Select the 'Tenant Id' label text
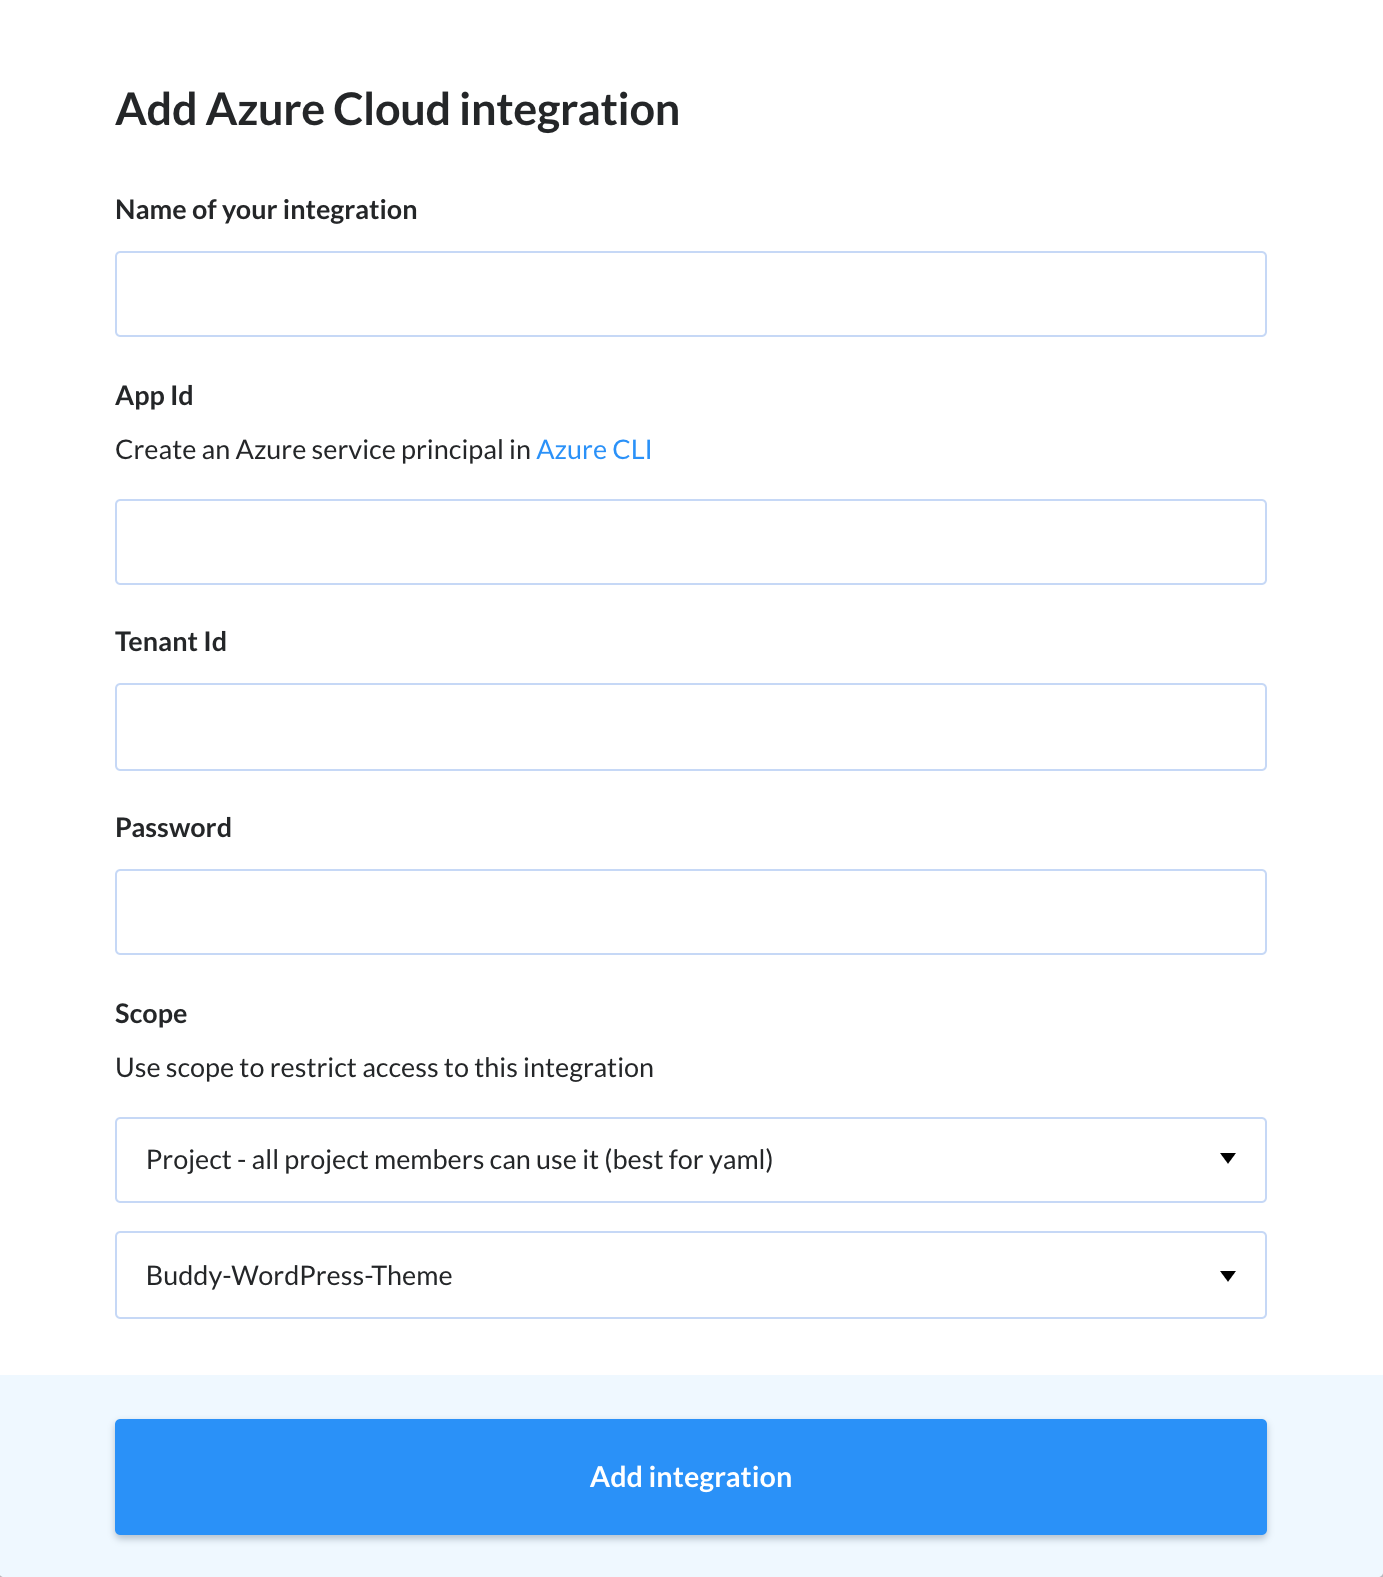 [x=171, y=642]
